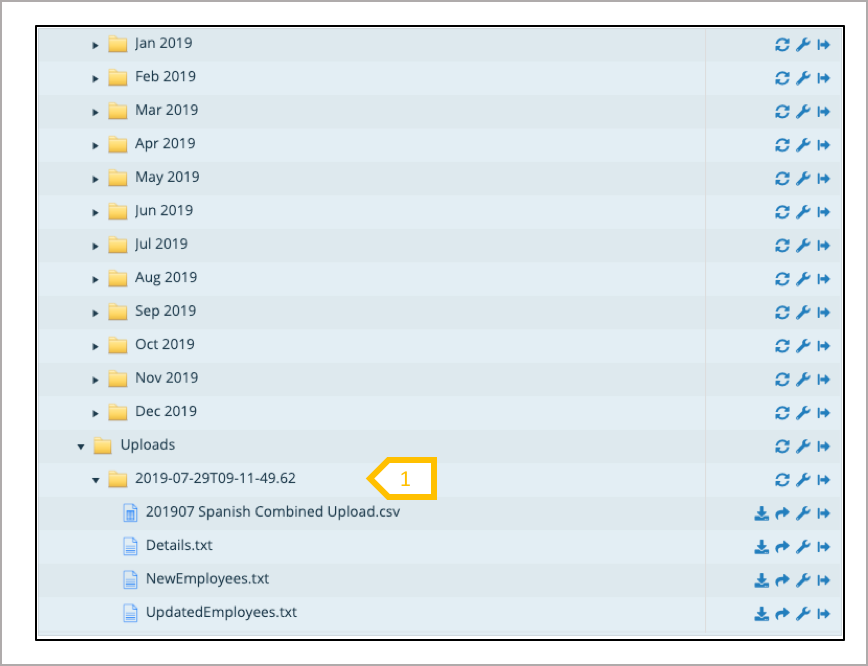Image resolution: width=868 pixels, height=666 pixels.
Task: Download the Details.txt file
Action: 761,547
